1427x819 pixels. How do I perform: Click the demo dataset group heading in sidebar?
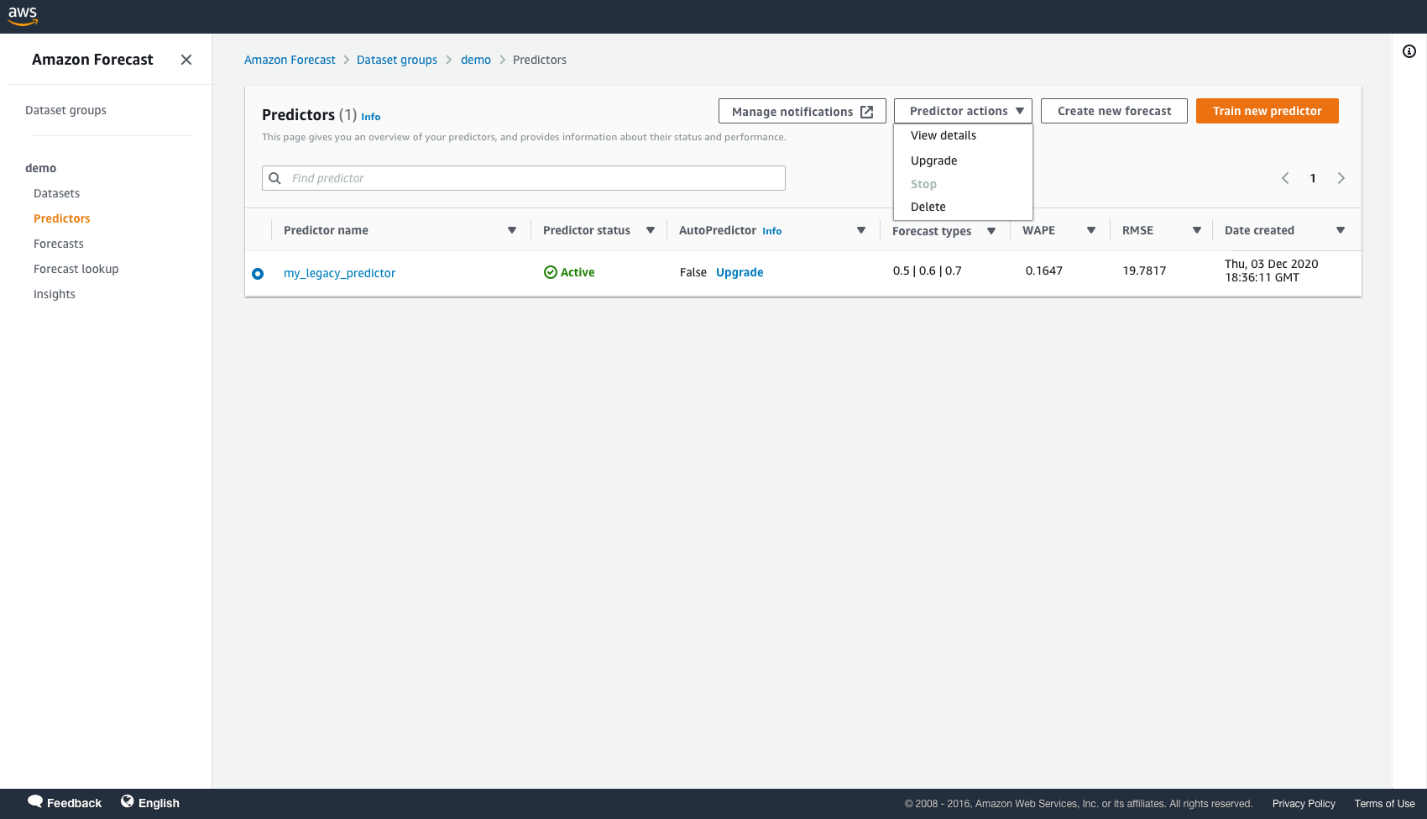point(41,168)
